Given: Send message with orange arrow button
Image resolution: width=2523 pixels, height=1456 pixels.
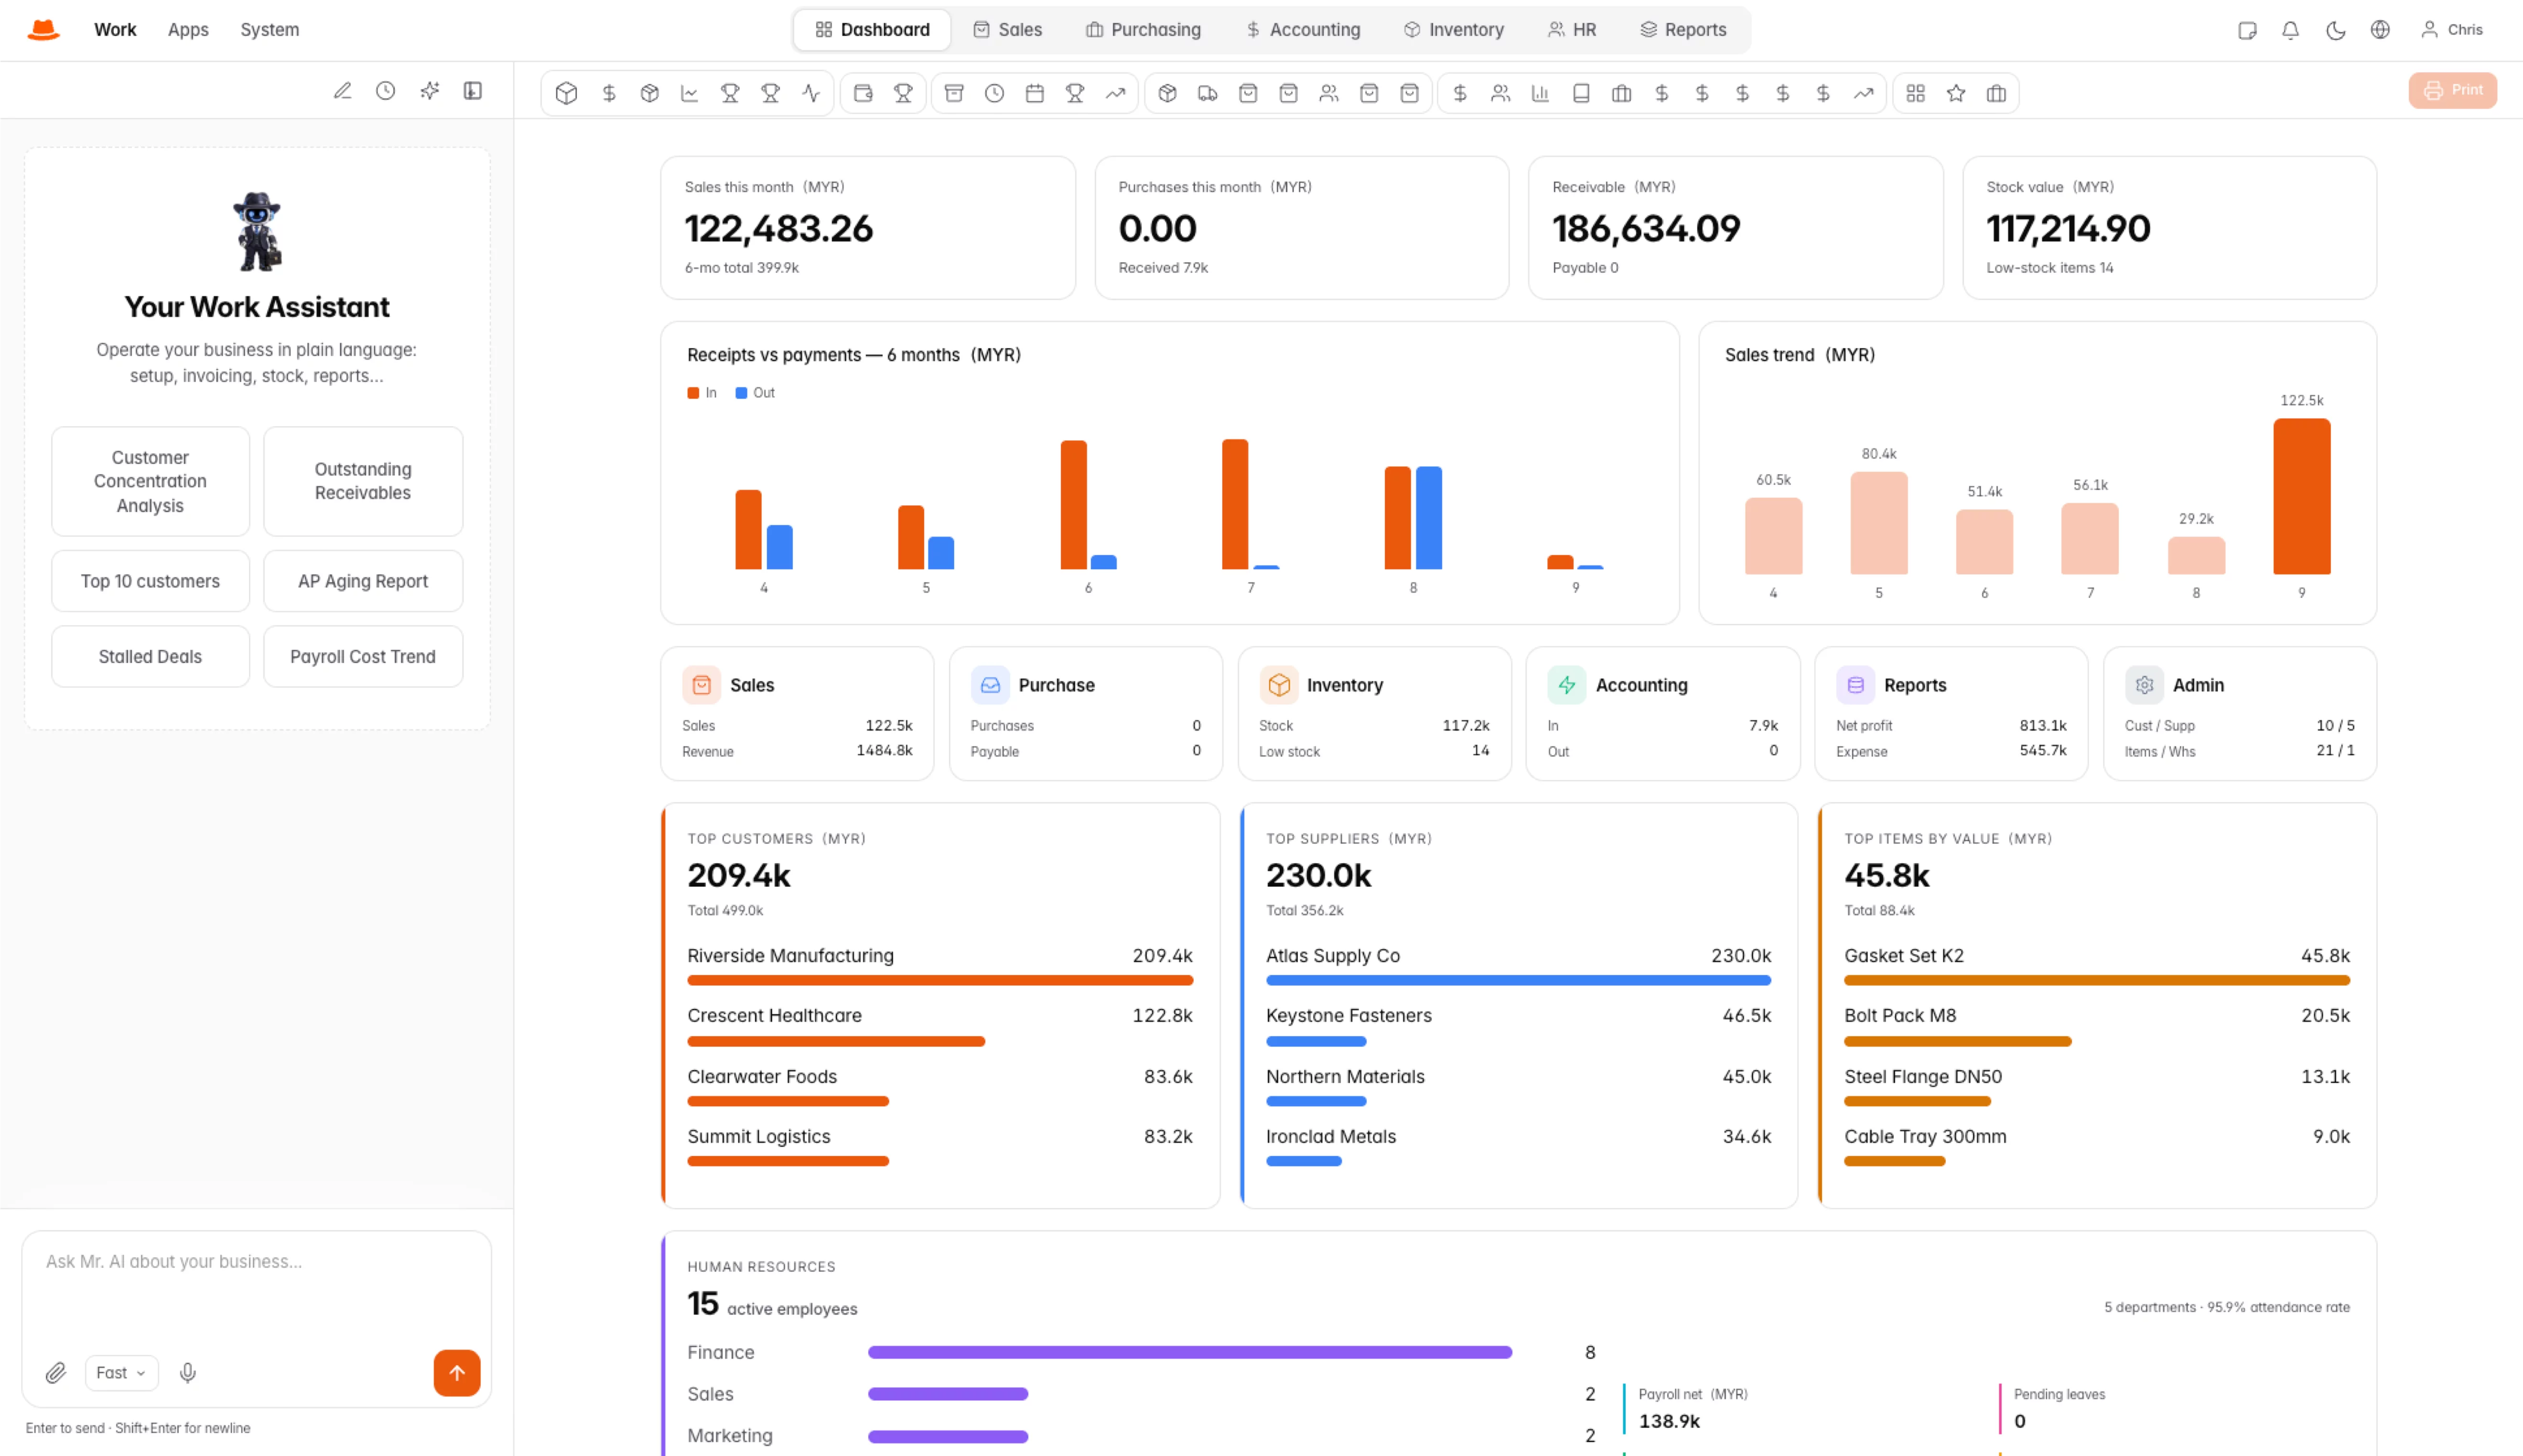Looking at the screenshot, I should [x=457, y=1373].
